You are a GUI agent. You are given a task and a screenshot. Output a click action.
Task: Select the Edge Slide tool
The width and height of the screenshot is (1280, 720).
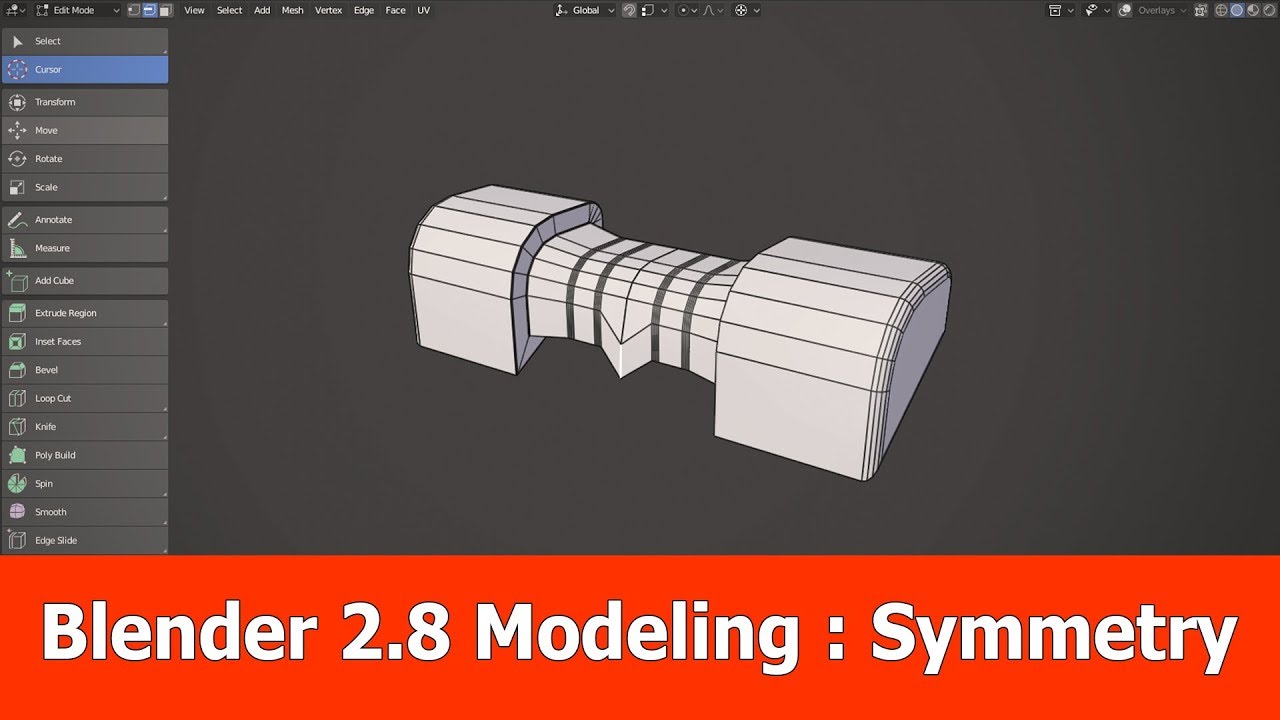pyautogui.click(x=85, y=540)
